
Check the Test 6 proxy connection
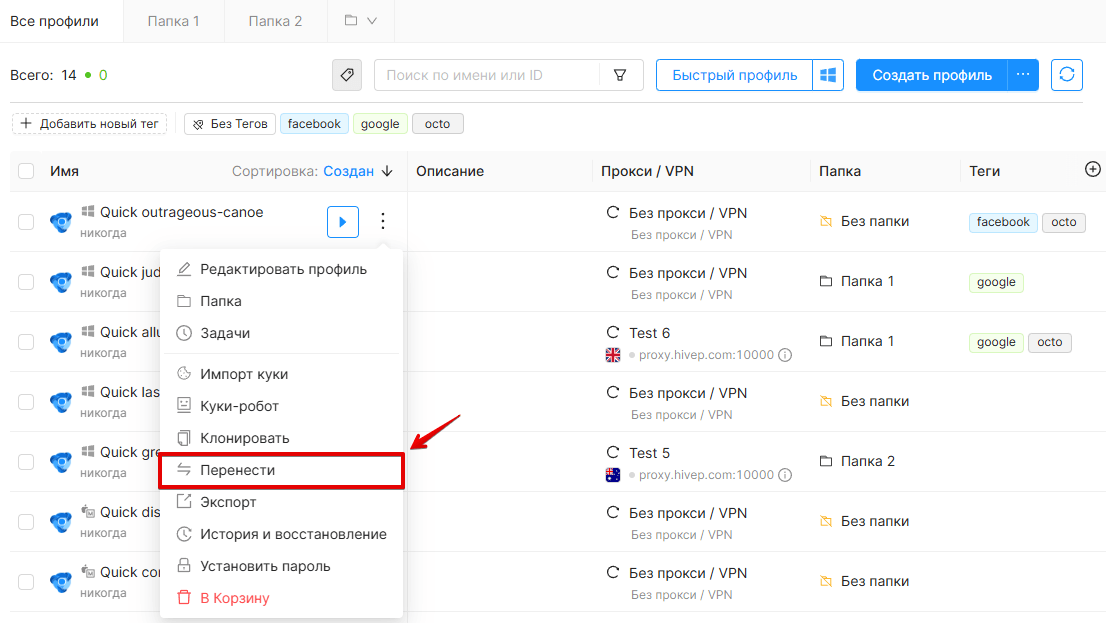coord(613,332)
